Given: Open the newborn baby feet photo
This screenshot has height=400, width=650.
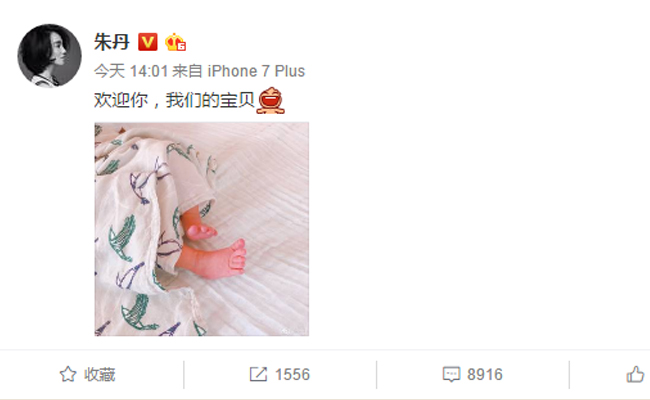Looking at the screenshot, I should click(x=201, y=229).
